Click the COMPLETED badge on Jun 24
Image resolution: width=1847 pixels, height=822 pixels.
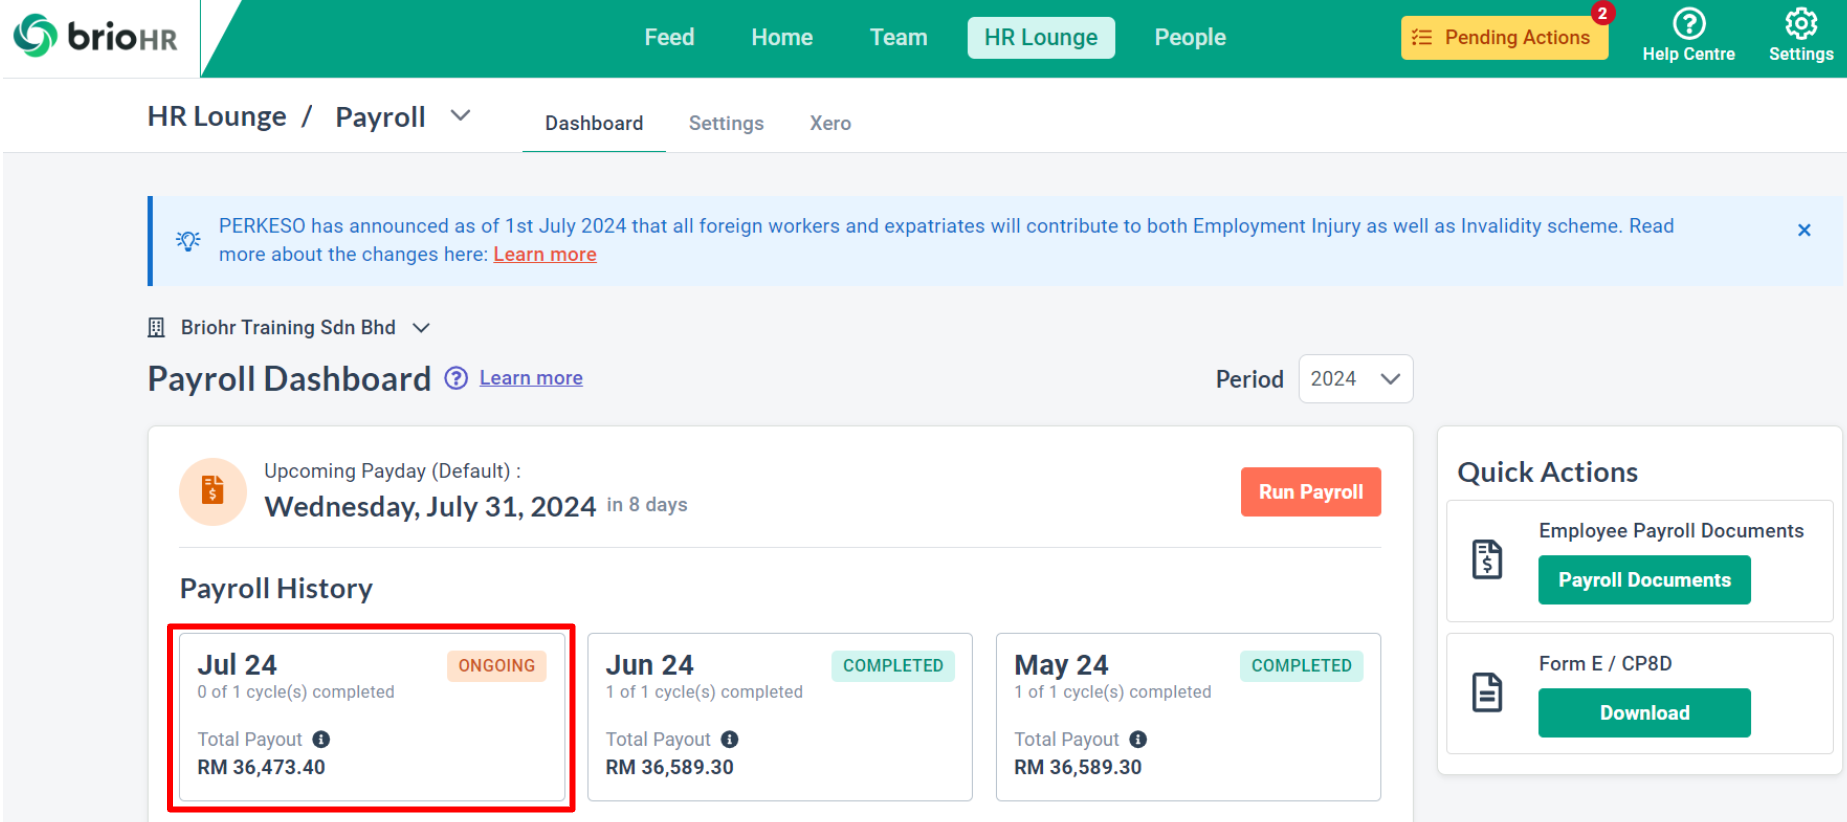(x=893, y=666)
